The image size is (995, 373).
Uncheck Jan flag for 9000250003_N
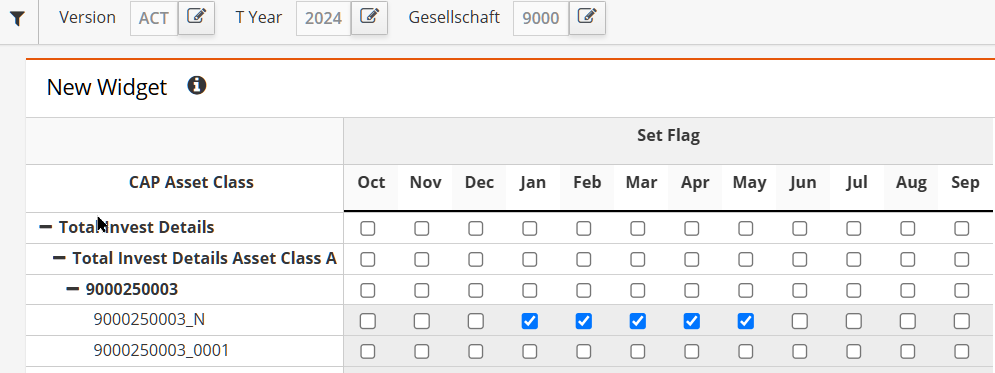530,322
